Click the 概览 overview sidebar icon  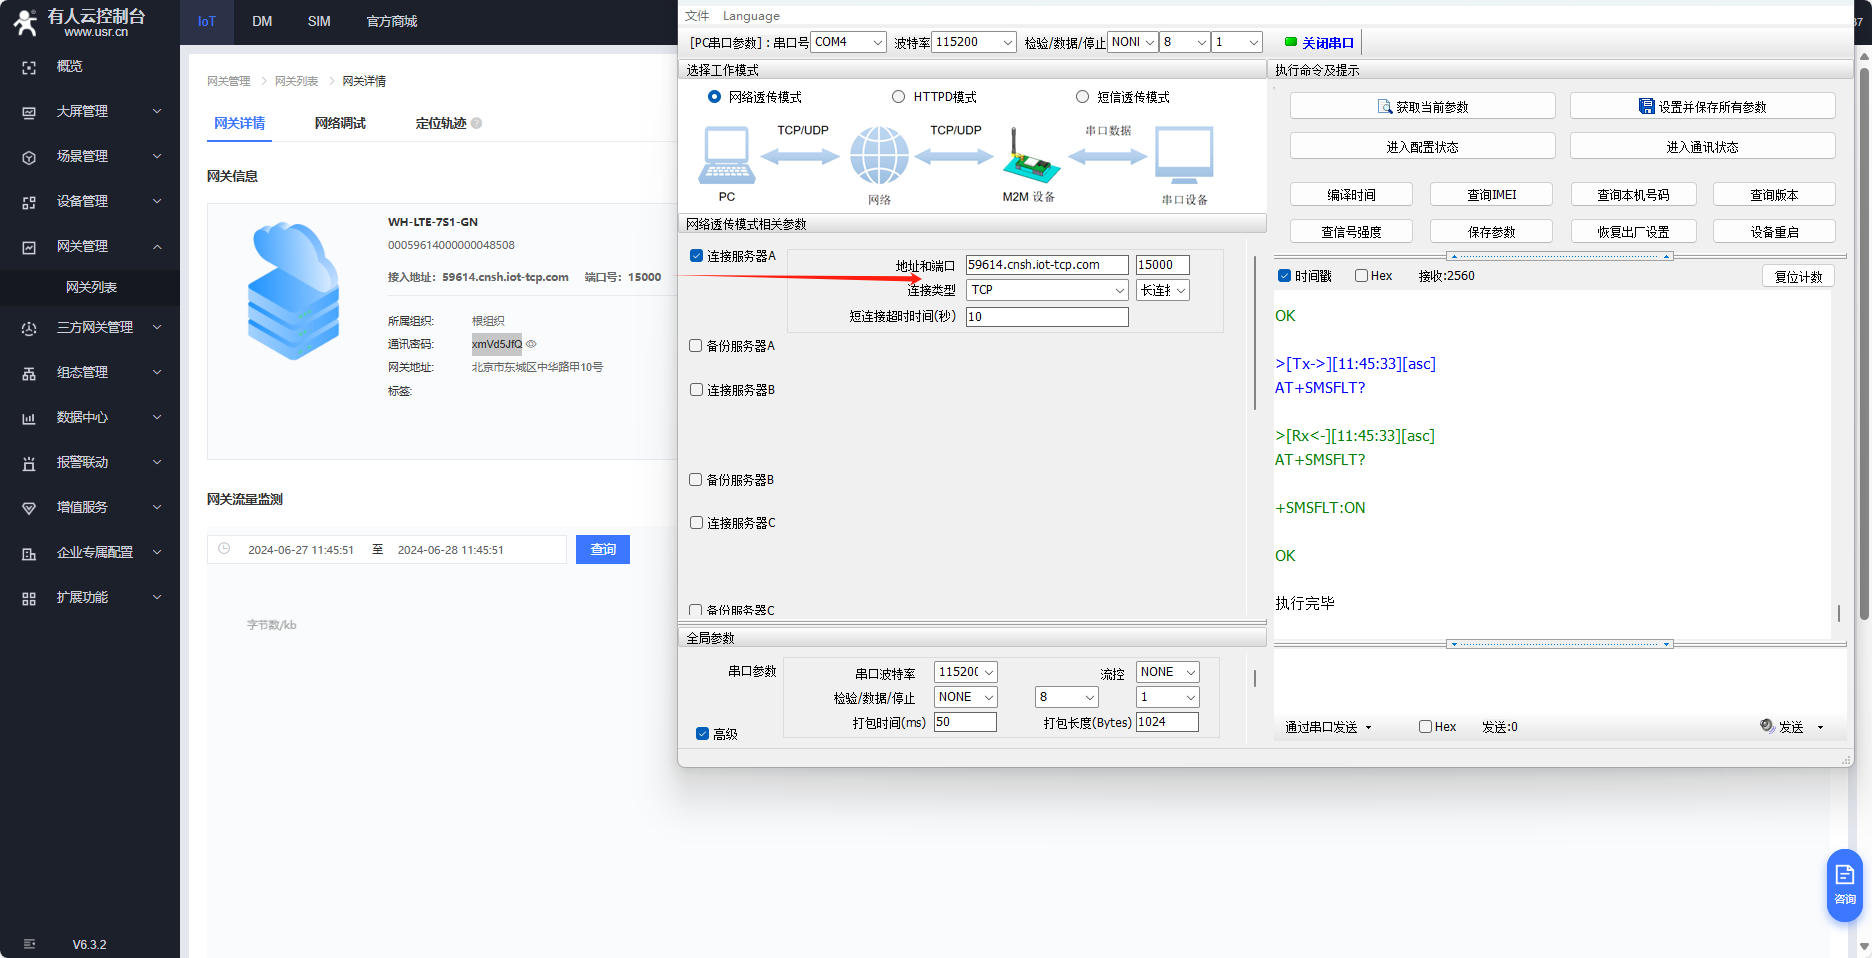(x=29, y=67)
